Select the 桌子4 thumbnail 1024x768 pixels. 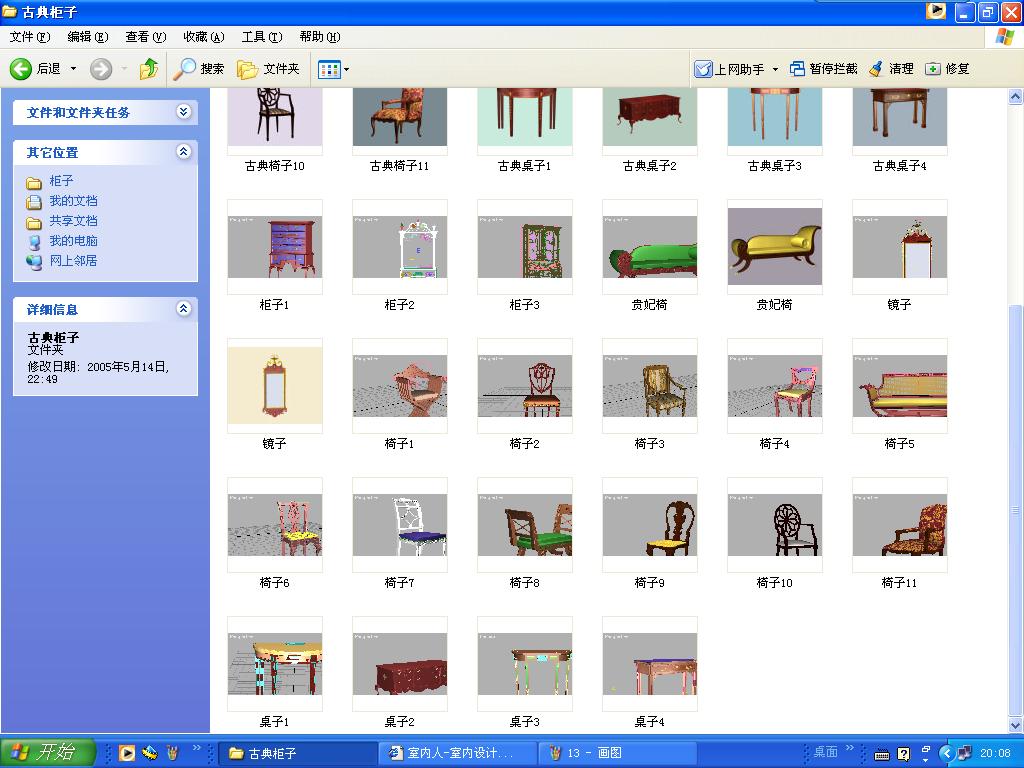point(650,664)
